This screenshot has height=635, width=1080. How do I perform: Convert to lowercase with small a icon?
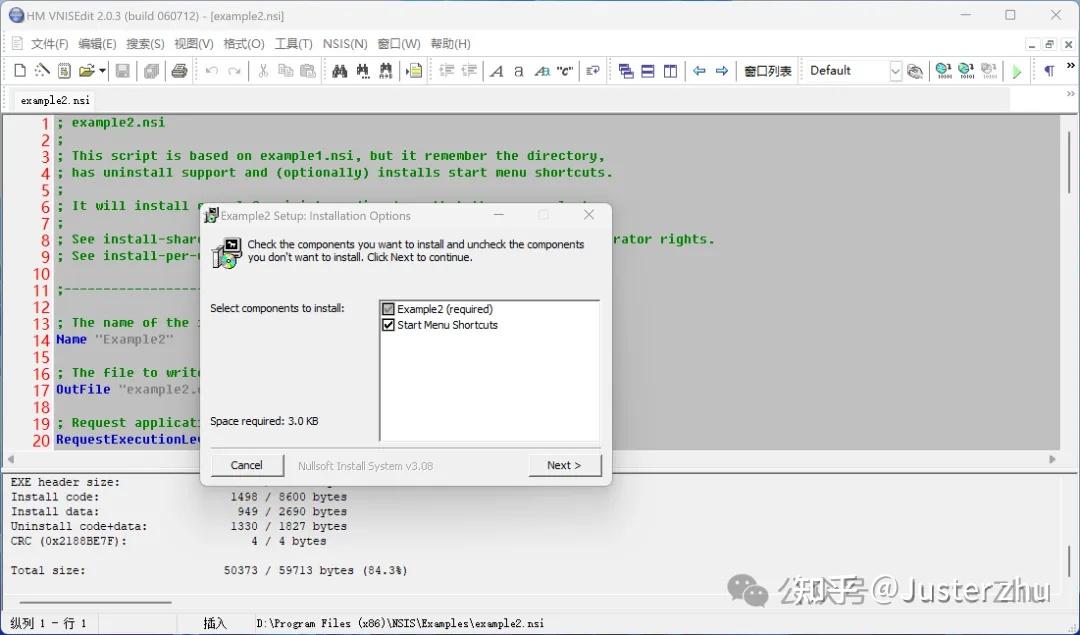[x=519, y=71]
